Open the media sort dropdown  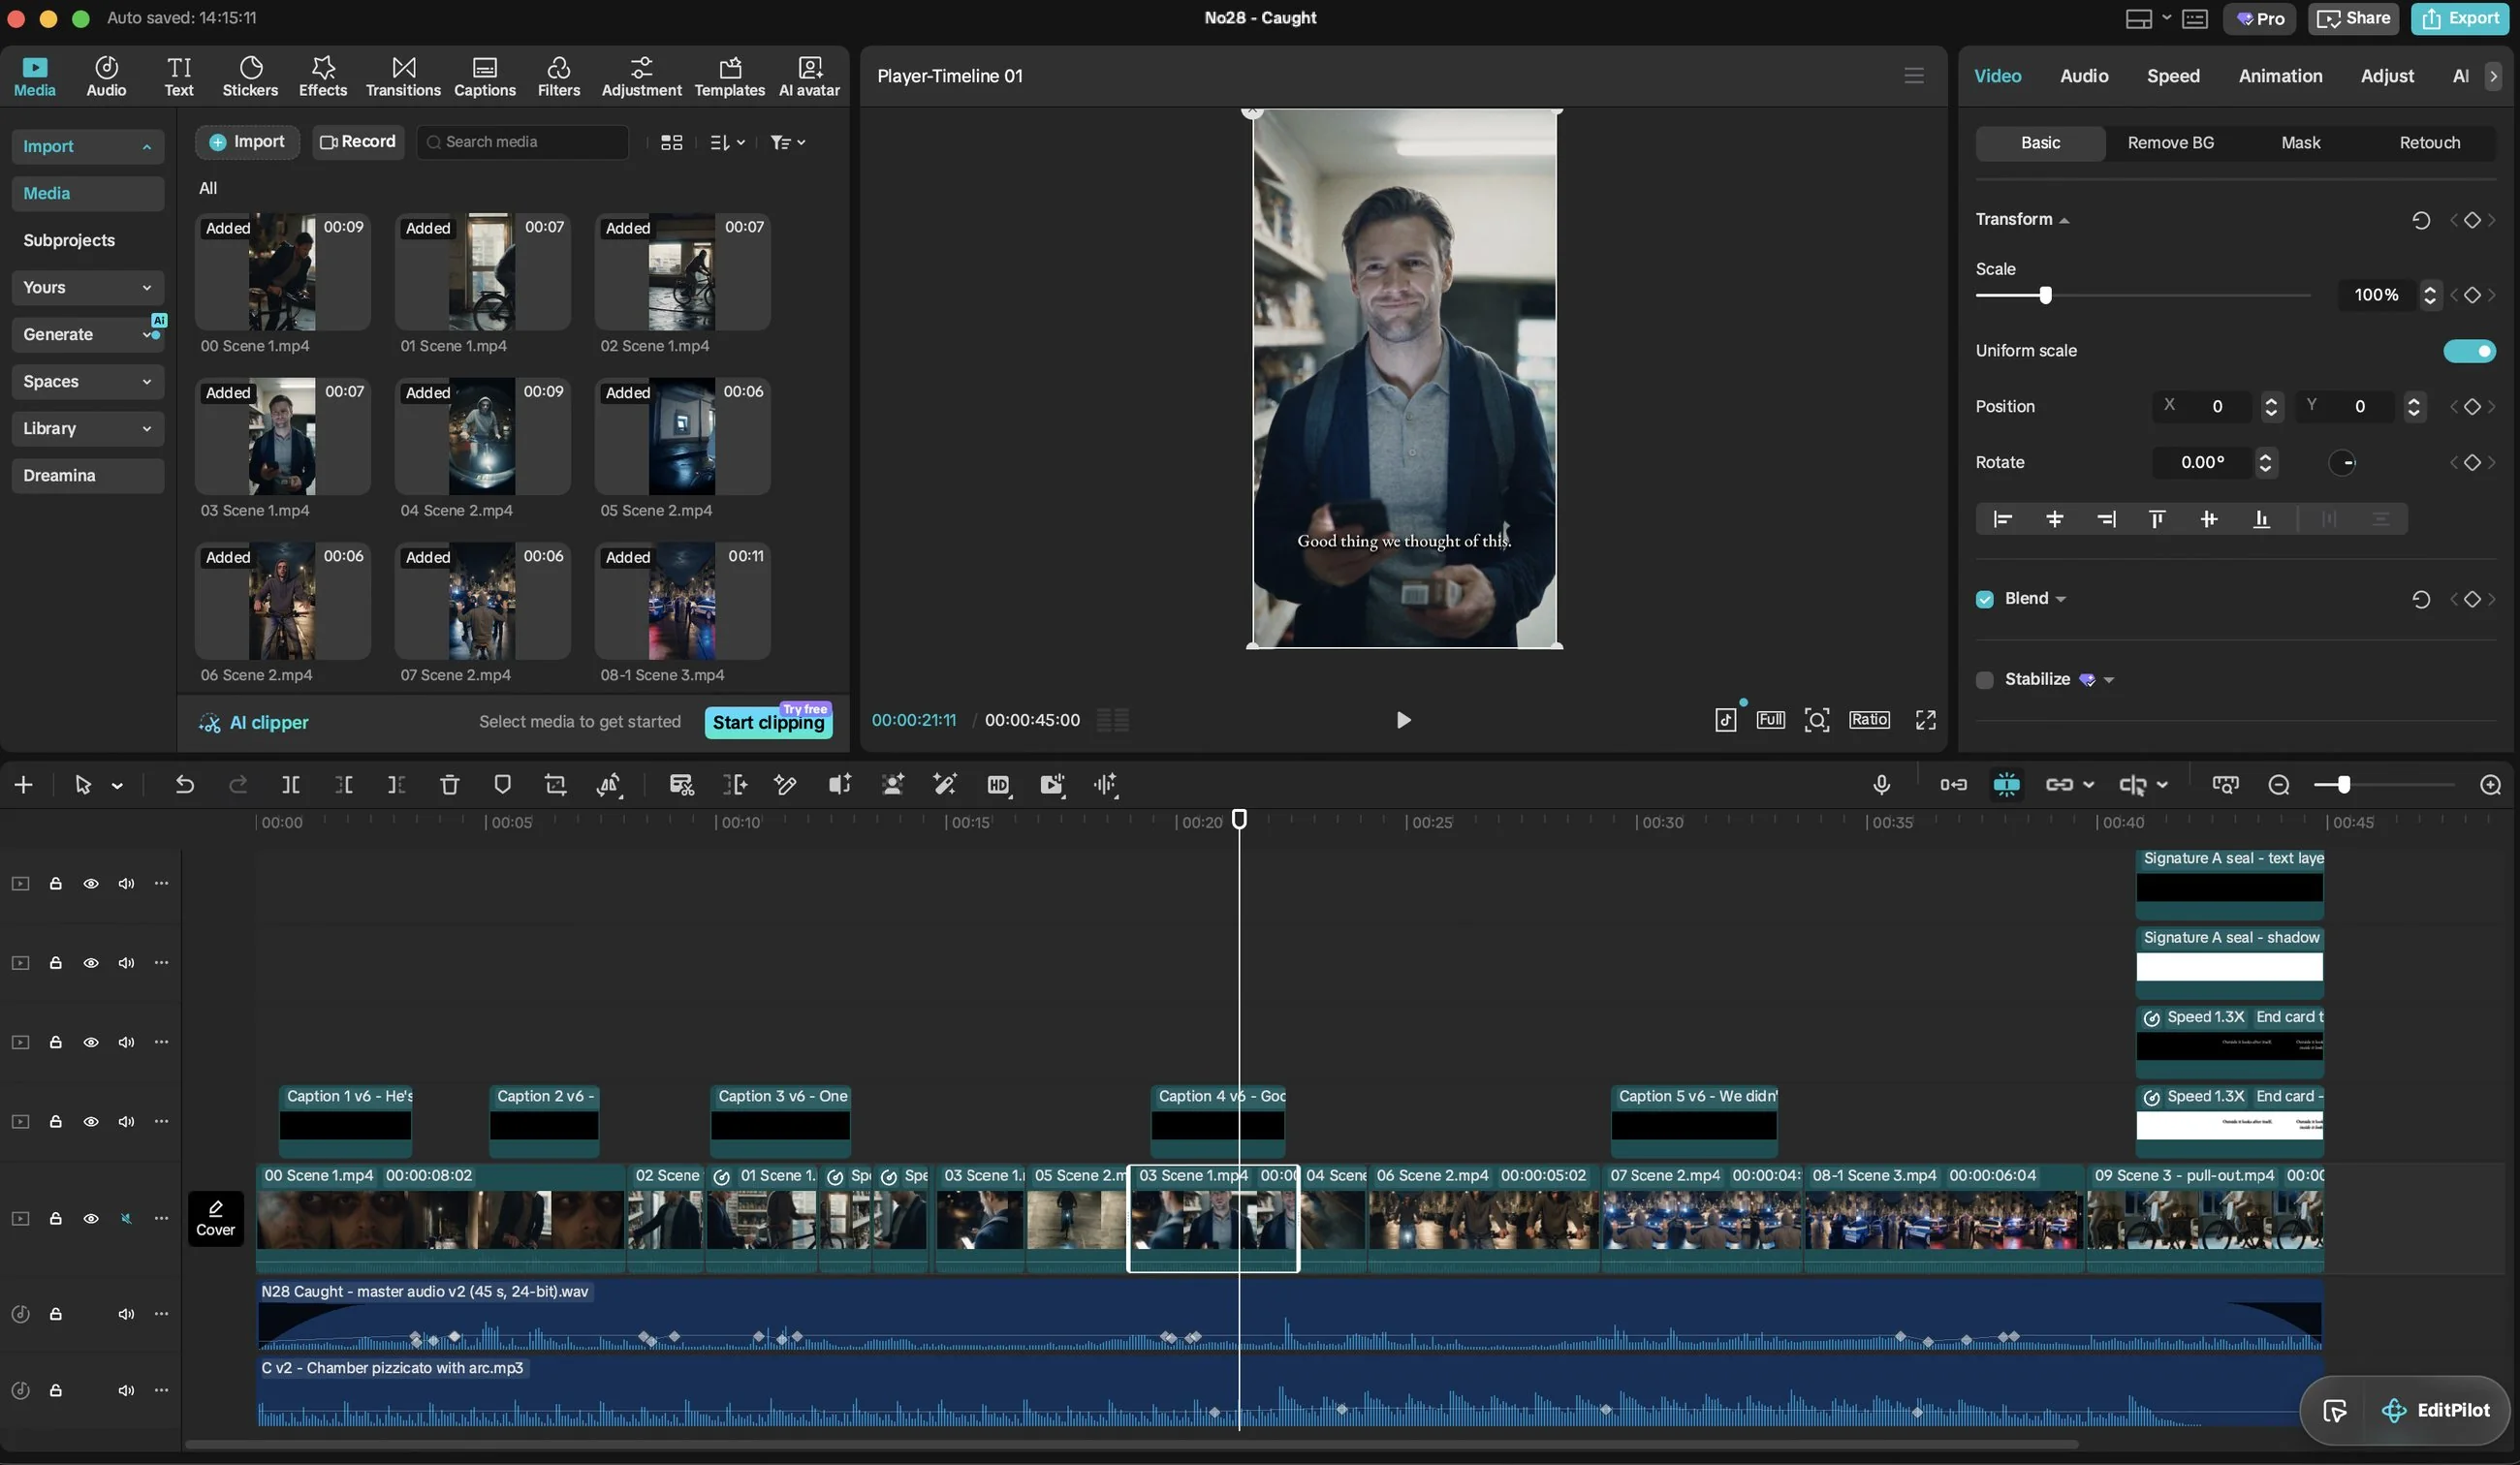(x=727, y=143)
